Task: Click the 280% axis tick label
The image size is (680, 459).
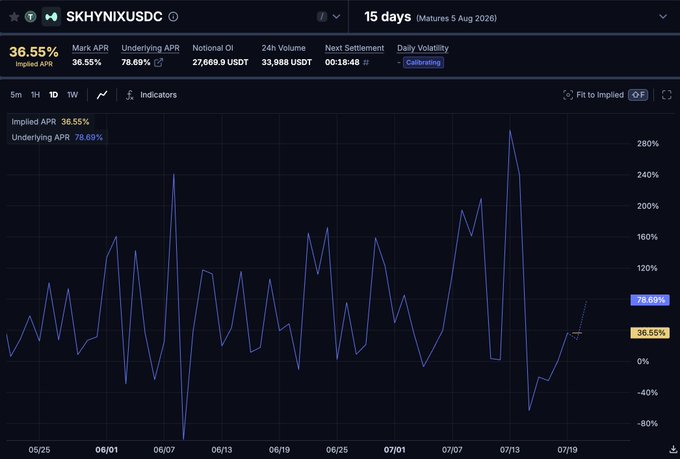Action: point(647,144)
